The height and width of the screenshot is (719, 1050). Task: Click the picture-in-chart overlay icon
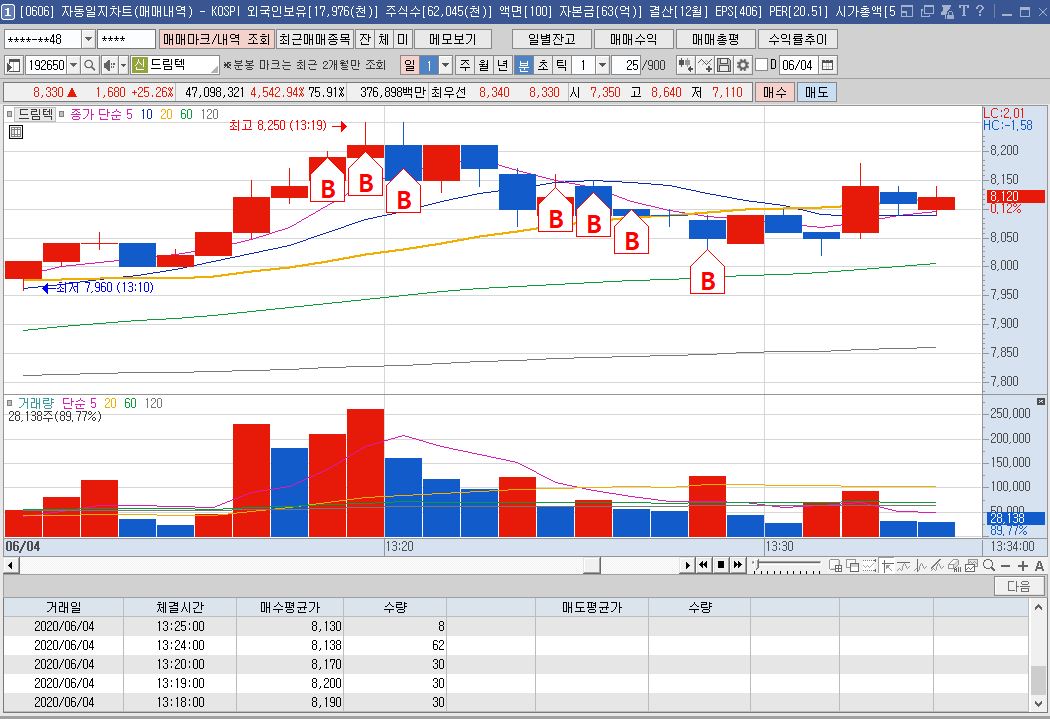pos(972,566)
